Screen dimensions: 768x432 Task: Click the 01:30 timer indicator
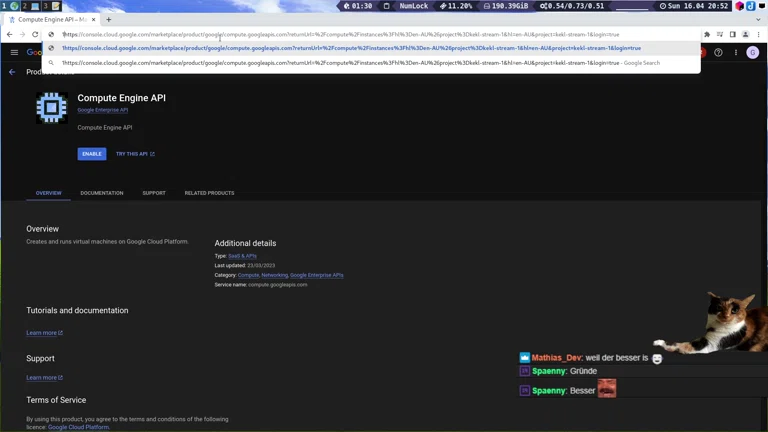click(358, 6)
